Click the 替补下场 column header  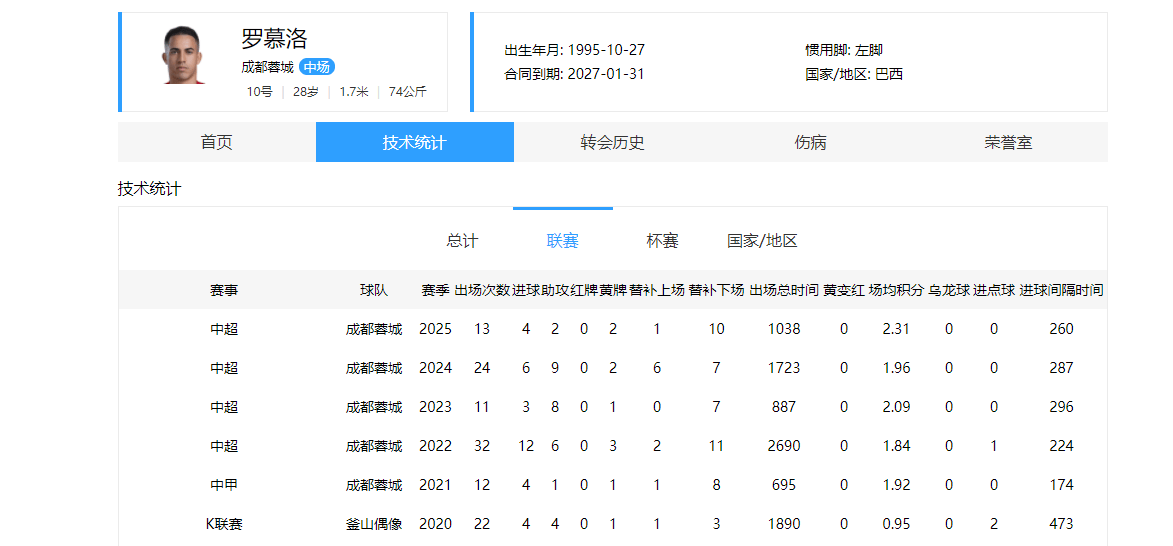pyautogui.click(x=717, y=290)
